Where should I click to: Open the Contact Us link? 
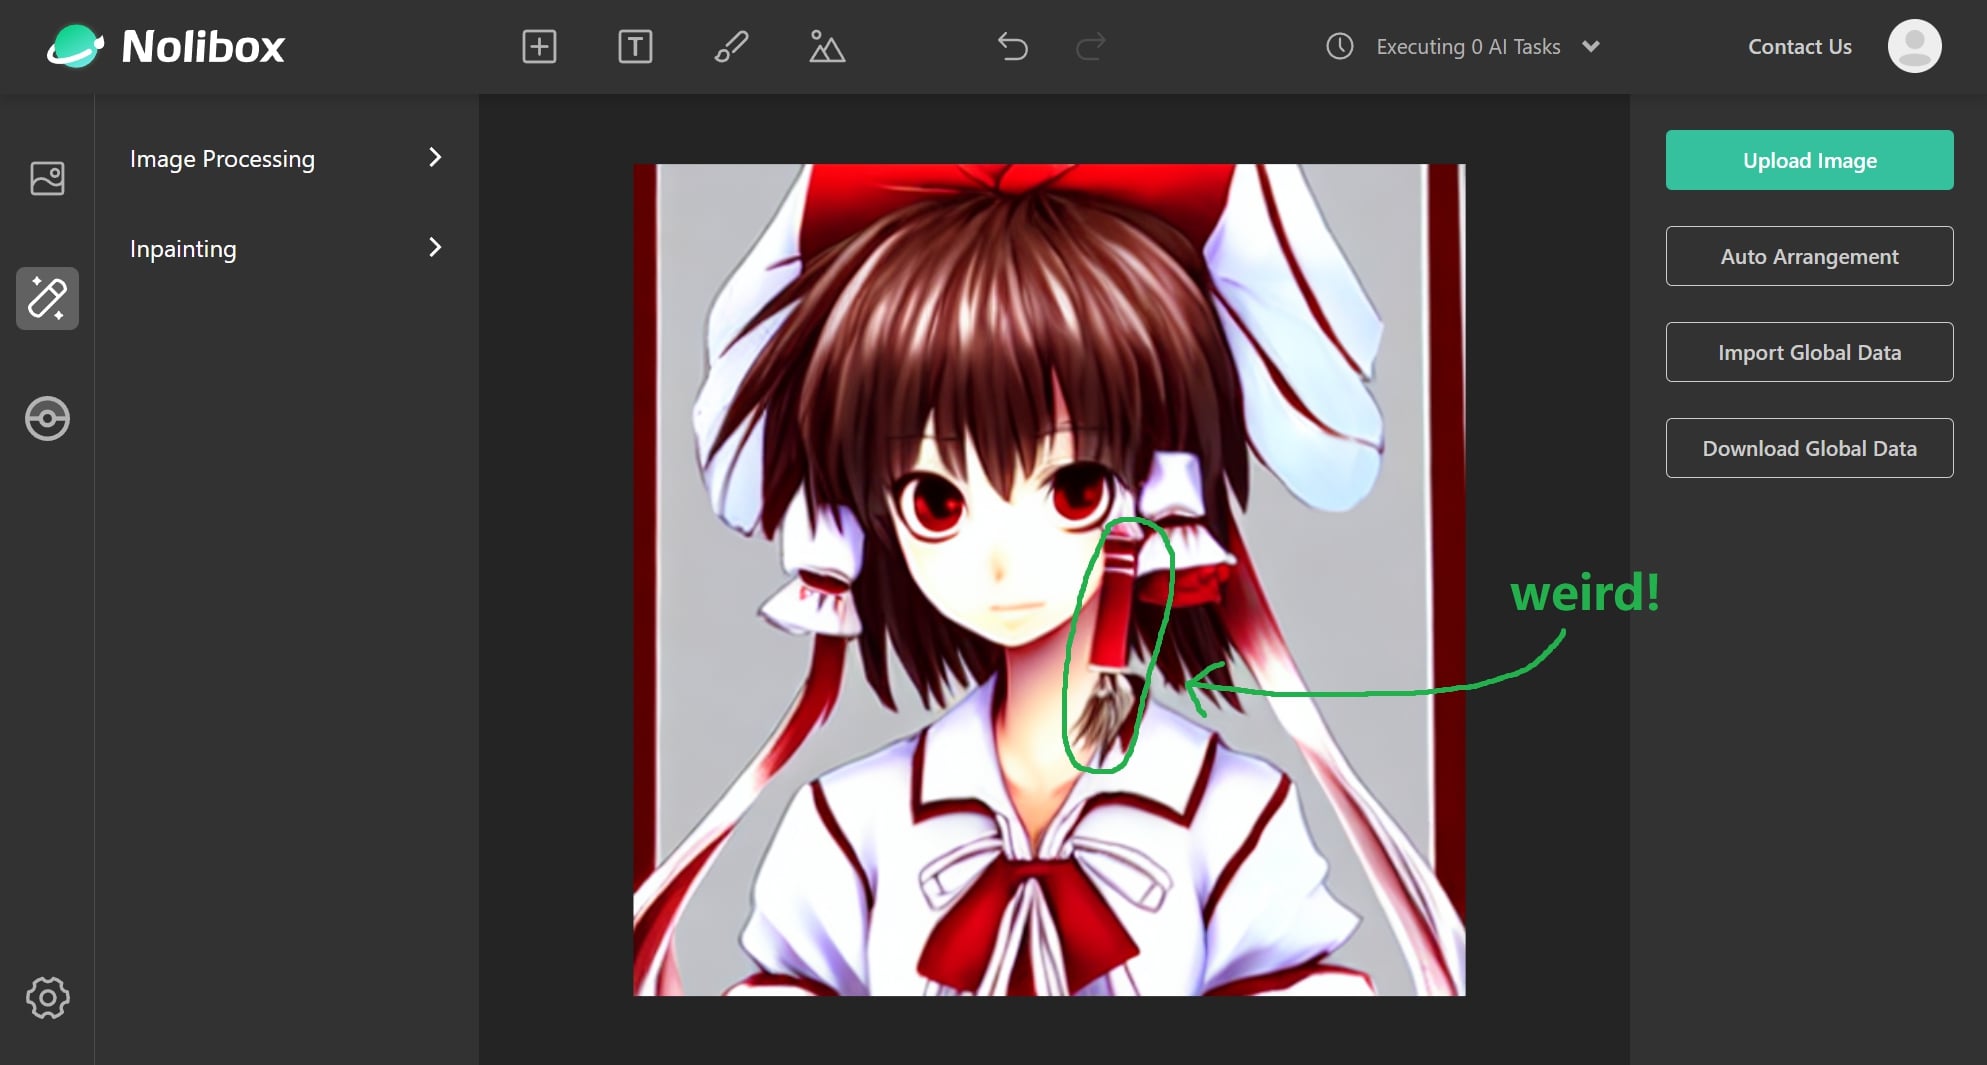(x=1799, y=47)
